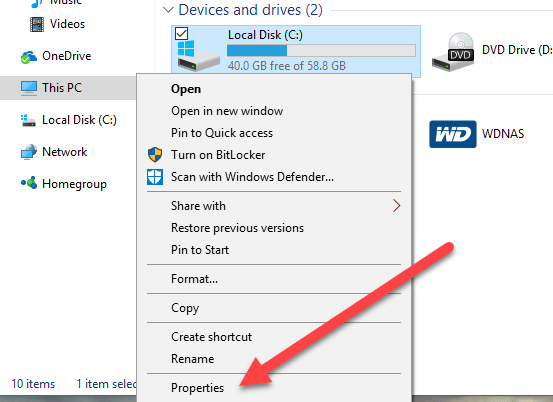Collapse the Devices and drives section
Image resolution: width=553 pixels, height=402 pixels.
tap(169, 10)
